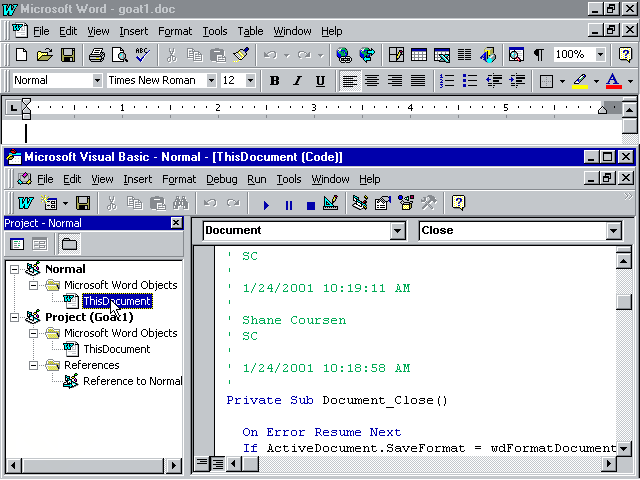640x480 pixels.
Task: Click the Tables and Borders icon
Action: click(396, 55)
